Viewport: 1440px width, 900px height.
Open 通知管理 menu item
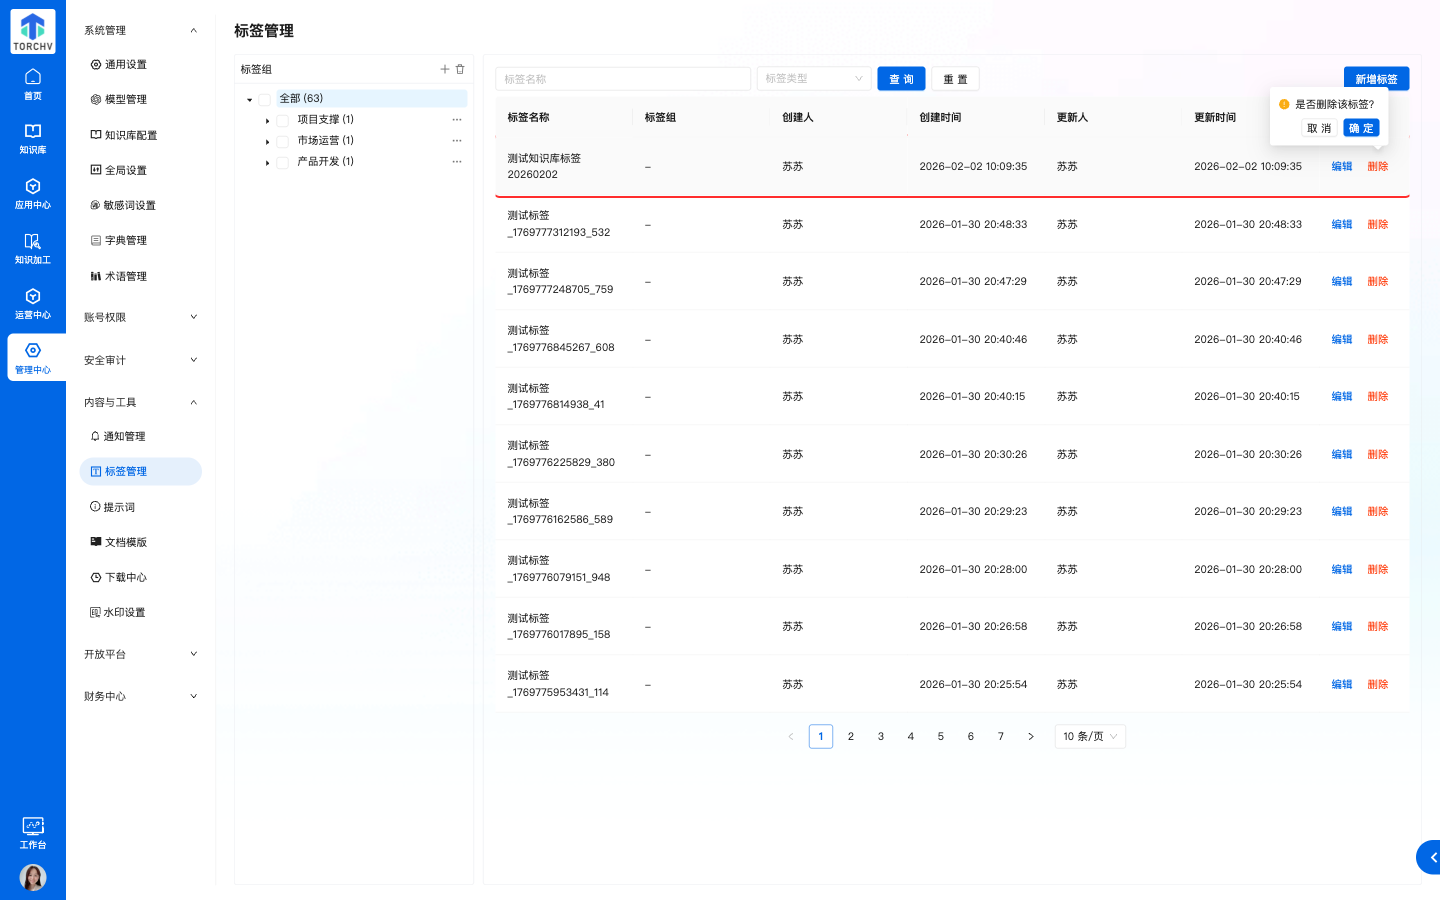(124, 436)
